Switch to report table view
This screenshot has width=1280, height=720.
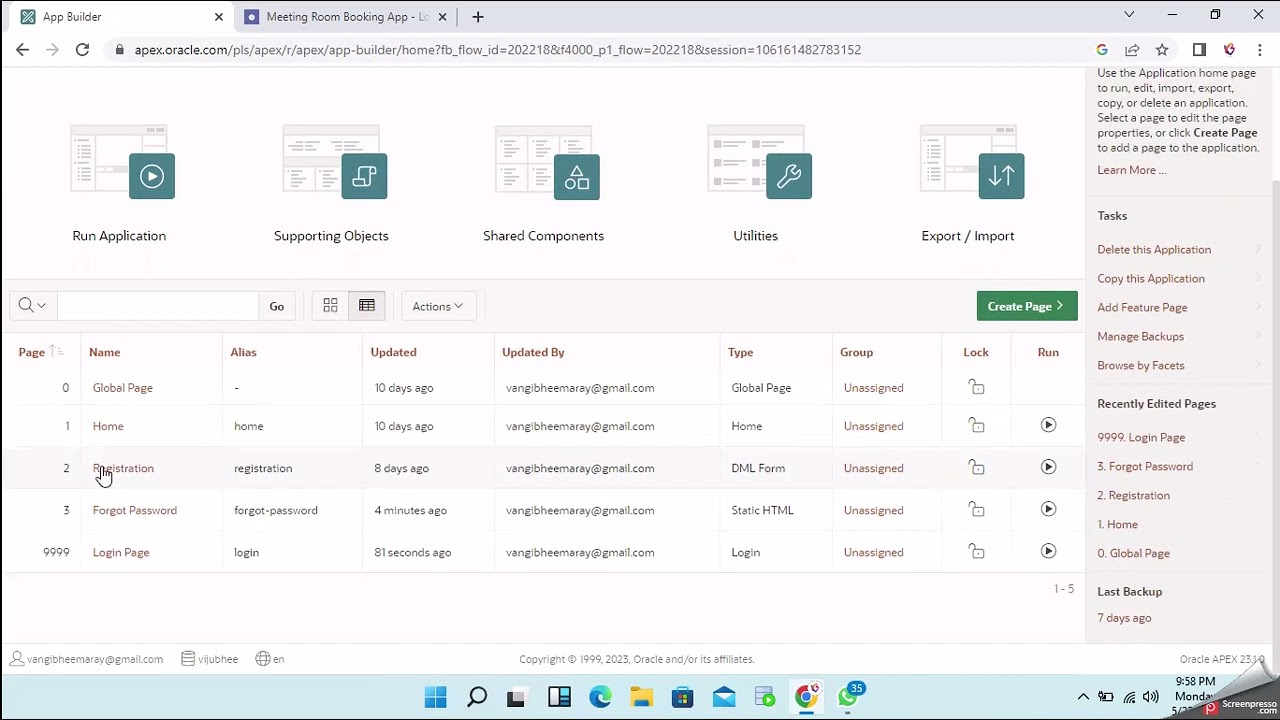(367, 306)
